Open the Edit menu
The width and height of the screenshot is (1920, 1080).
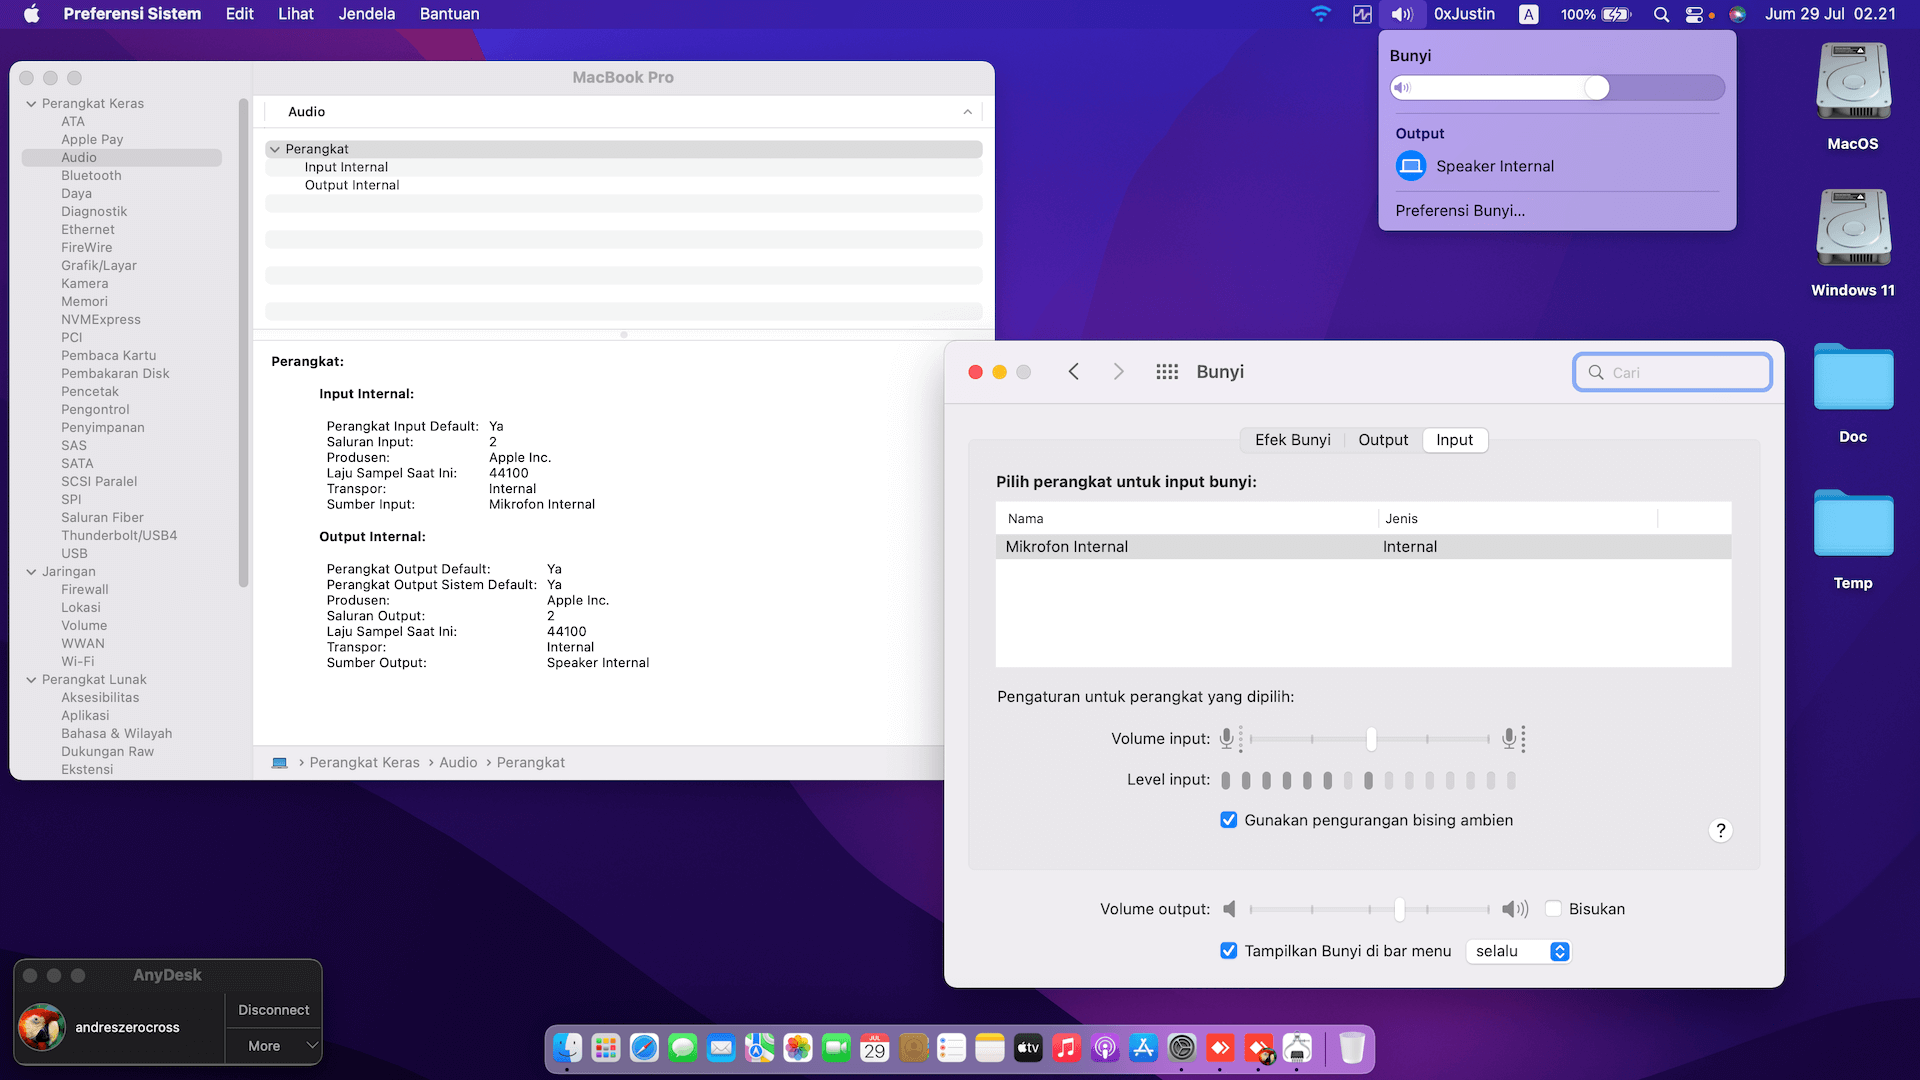tap(240, 14)
